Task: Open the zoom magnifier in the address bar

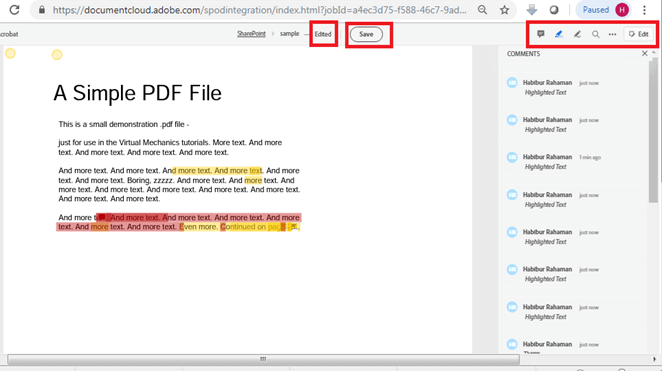Action: point(482,10)
